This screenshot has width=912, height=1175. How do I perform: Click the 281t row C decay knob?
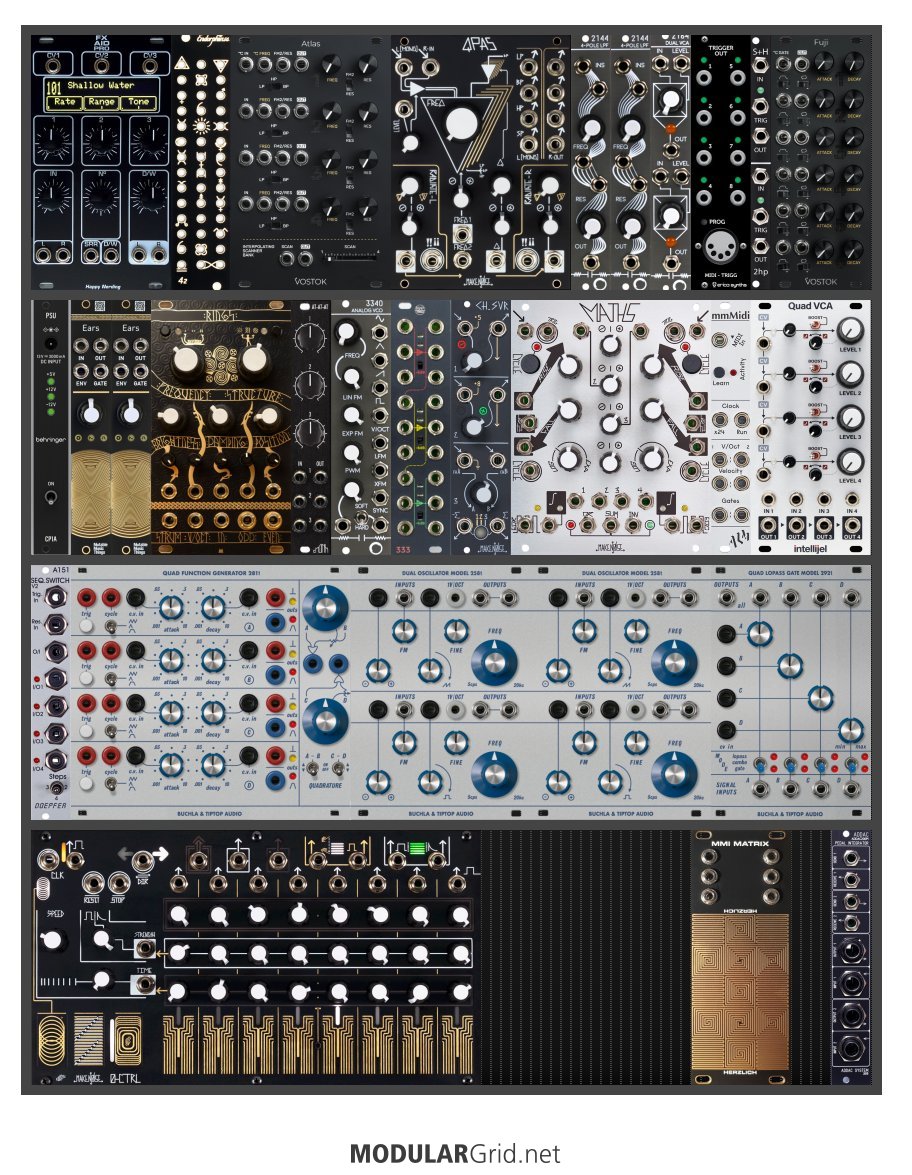coord(214,712)
